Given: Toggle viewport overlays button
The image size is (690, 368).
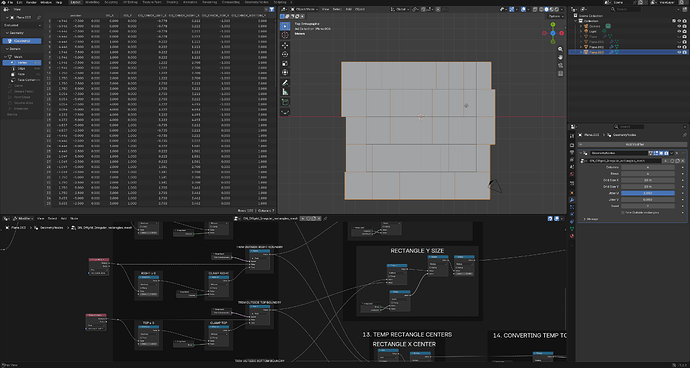Looking at the screenshot, I should 523,9.
